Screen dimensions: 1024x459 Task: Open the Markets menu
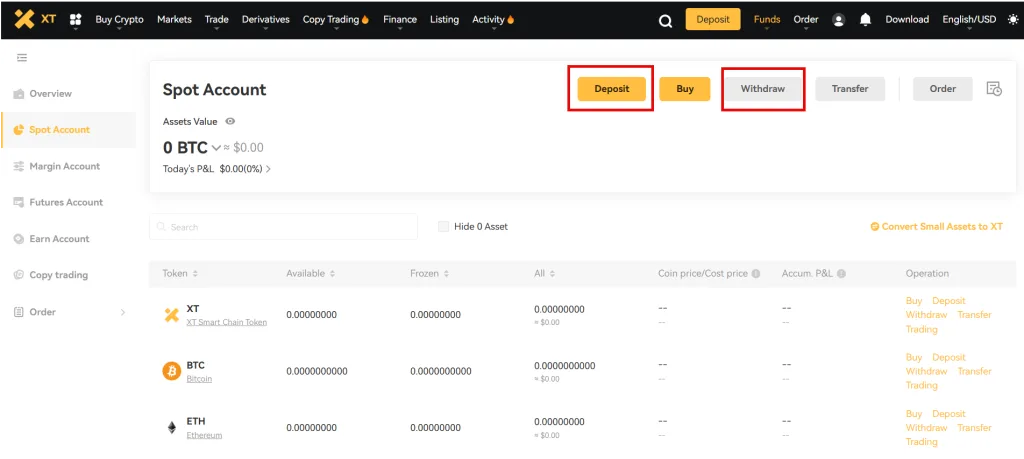174,20
